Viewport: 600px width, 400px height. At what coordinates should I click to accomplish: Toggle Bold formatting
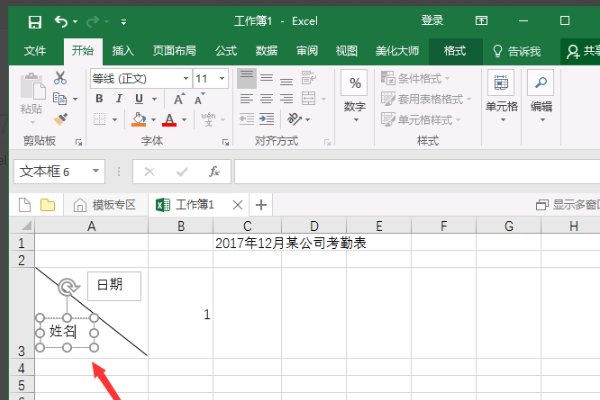coord(99,99)
